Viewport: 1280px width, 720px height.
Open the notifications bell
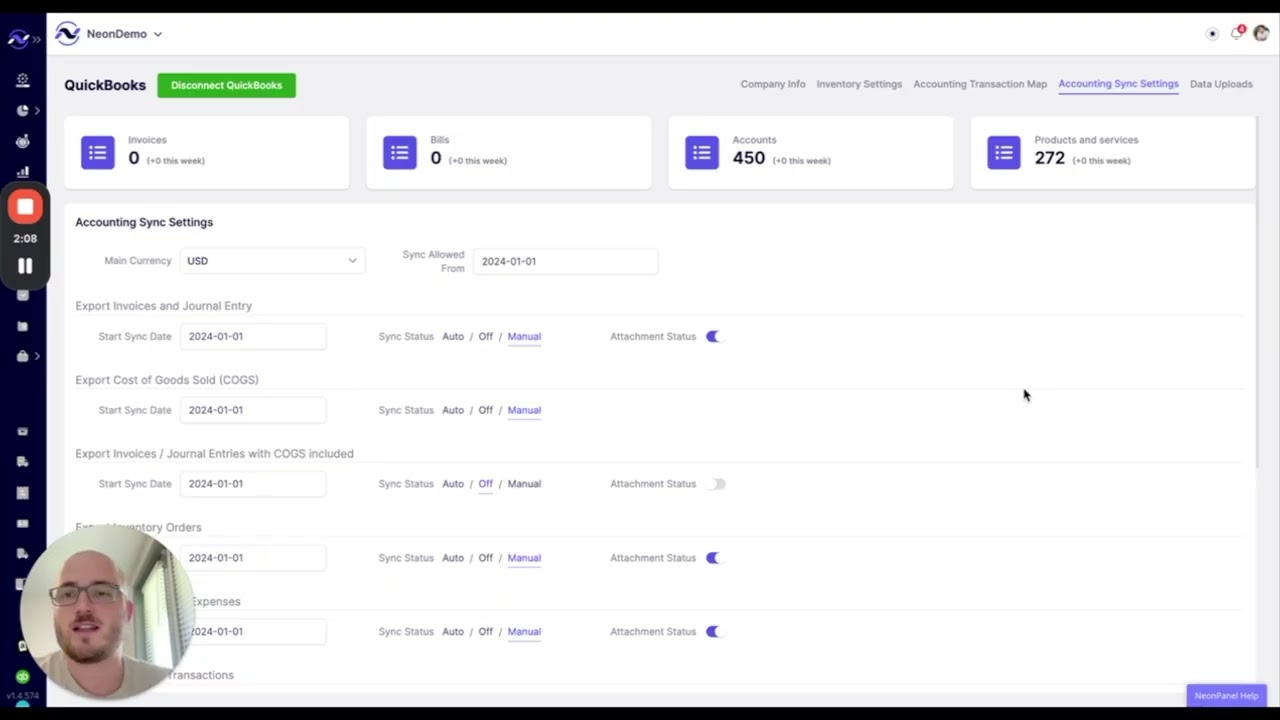pyautogui.click(x=1237, y=34)
